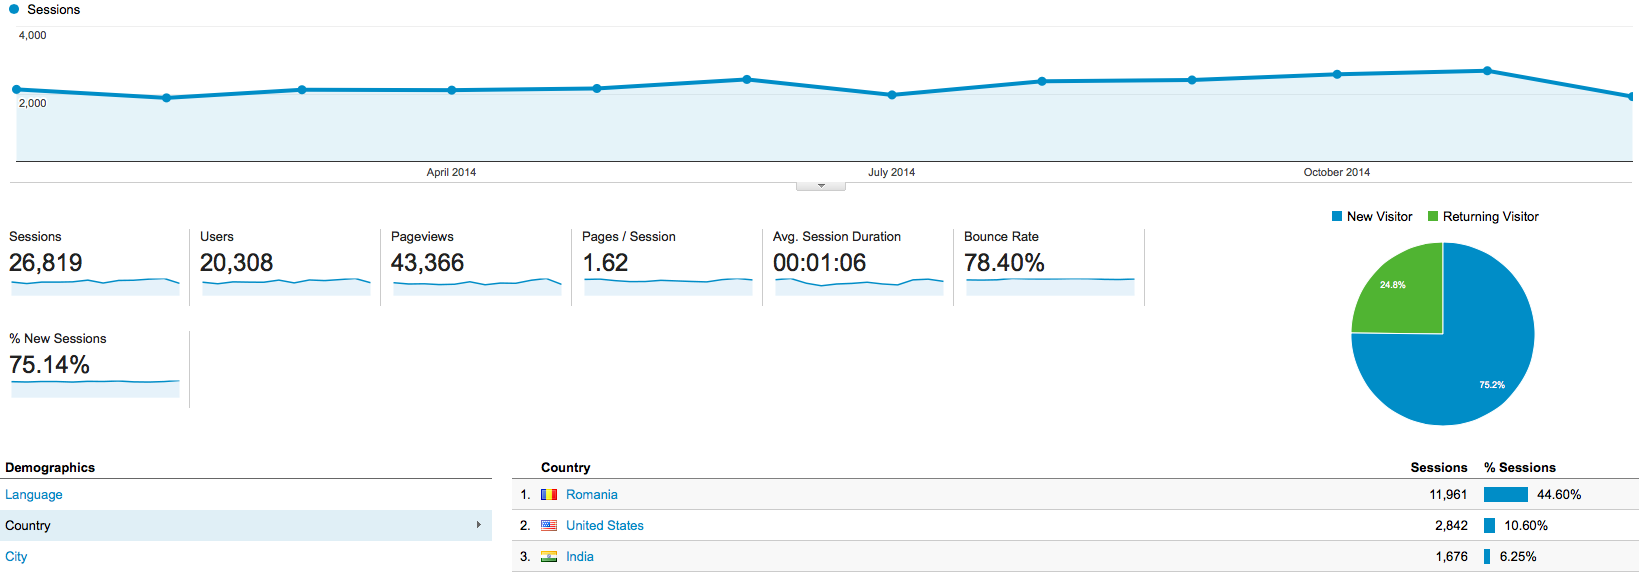Image resolution: width=1639 pixels, height=572 pixels.
Task: Click the Bounce Rate sparkline
Action: point(1050,285)
